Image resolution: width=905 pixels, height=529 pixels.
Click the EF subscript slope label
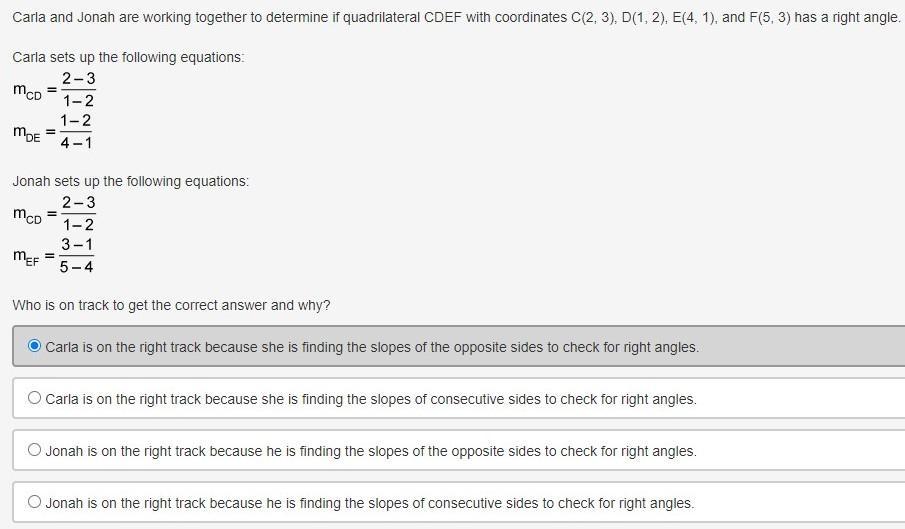point(27,257)
